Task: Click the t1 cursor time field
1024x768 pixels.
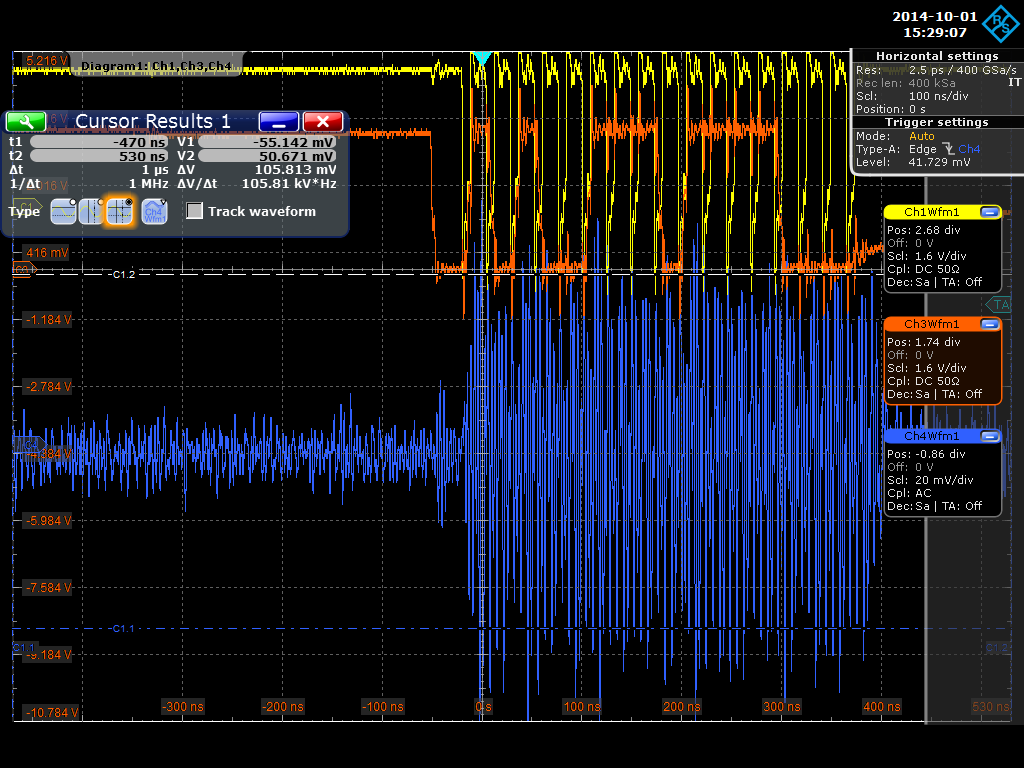Action: [100, 142]
